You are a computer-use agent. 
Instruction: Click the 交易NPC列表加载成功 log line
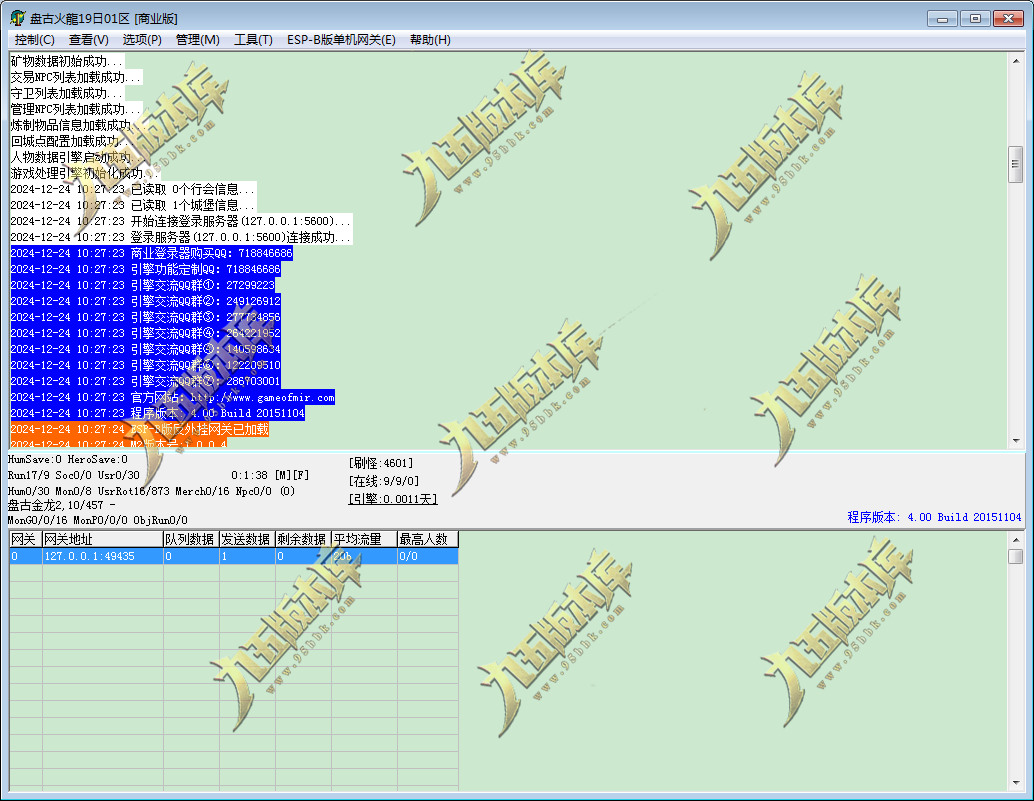click(76, 78)
